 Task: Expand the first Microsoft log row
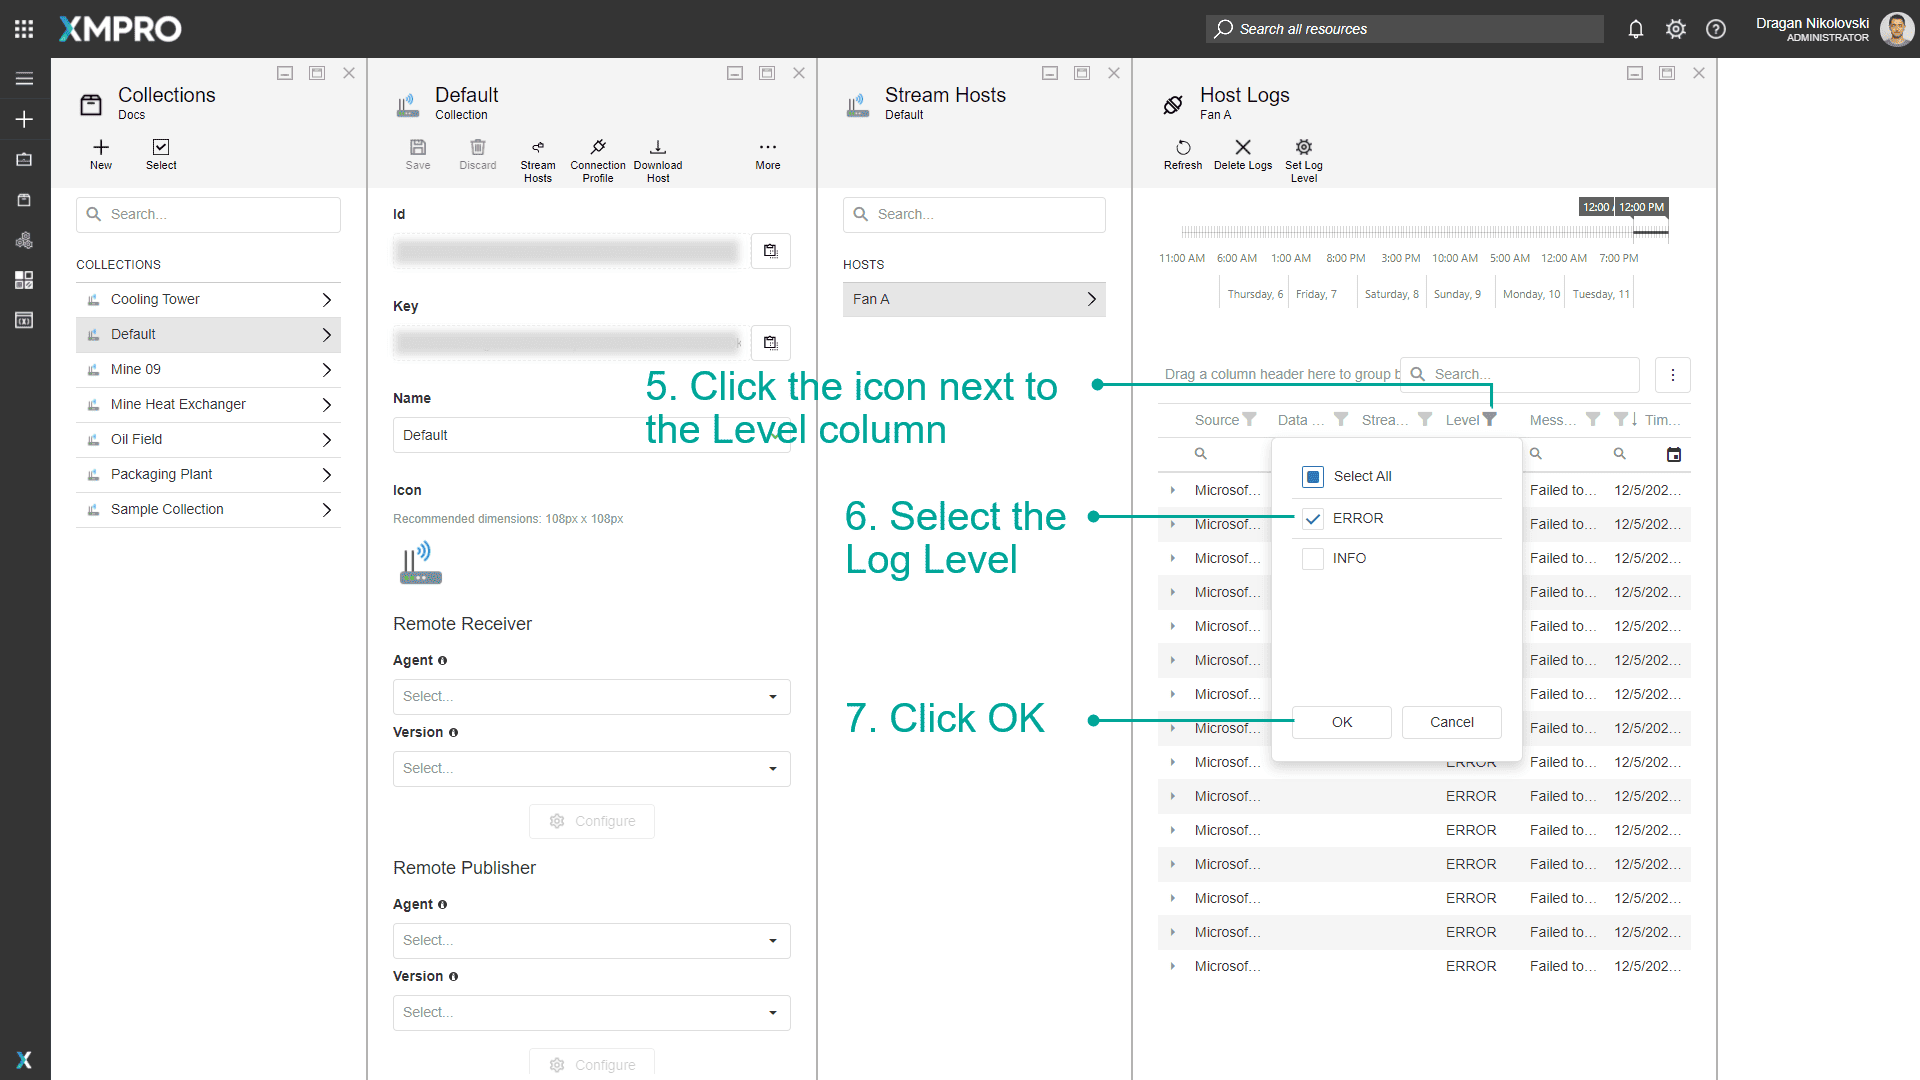coord(1173,491)
